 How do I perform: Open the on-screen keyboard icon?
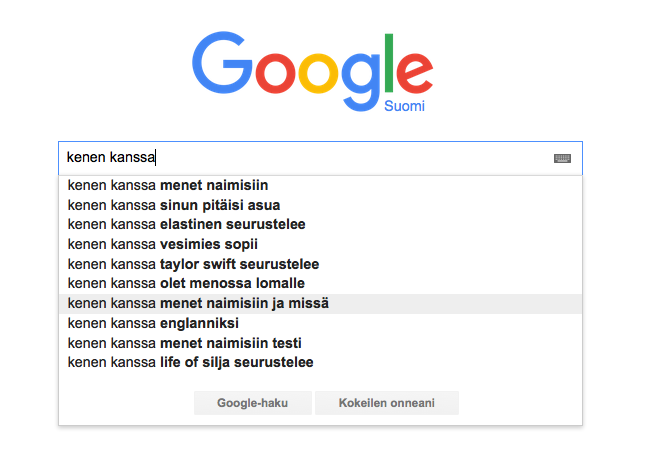point(562,158)
